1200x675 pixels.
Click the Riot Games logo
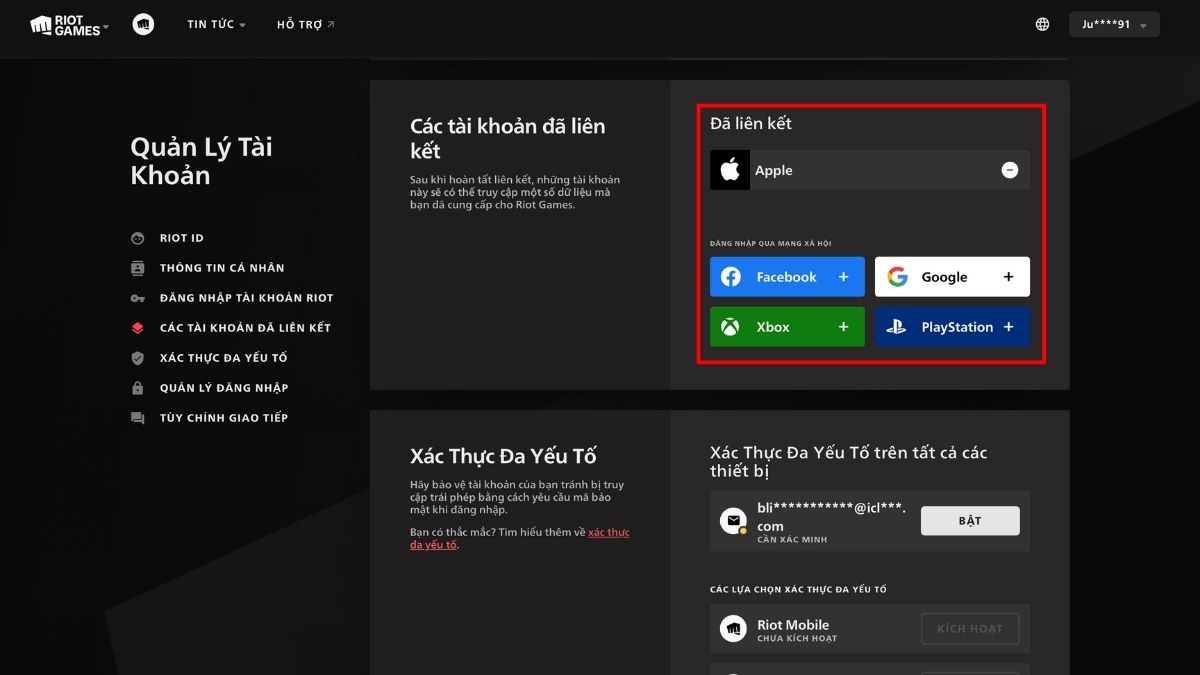tap(65, 24)
